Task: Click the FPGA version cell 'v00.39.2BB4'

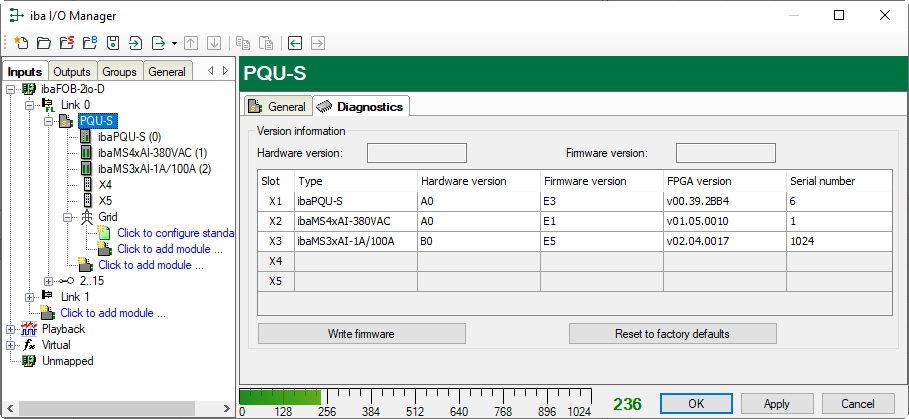Action: [x=725, y=201]
